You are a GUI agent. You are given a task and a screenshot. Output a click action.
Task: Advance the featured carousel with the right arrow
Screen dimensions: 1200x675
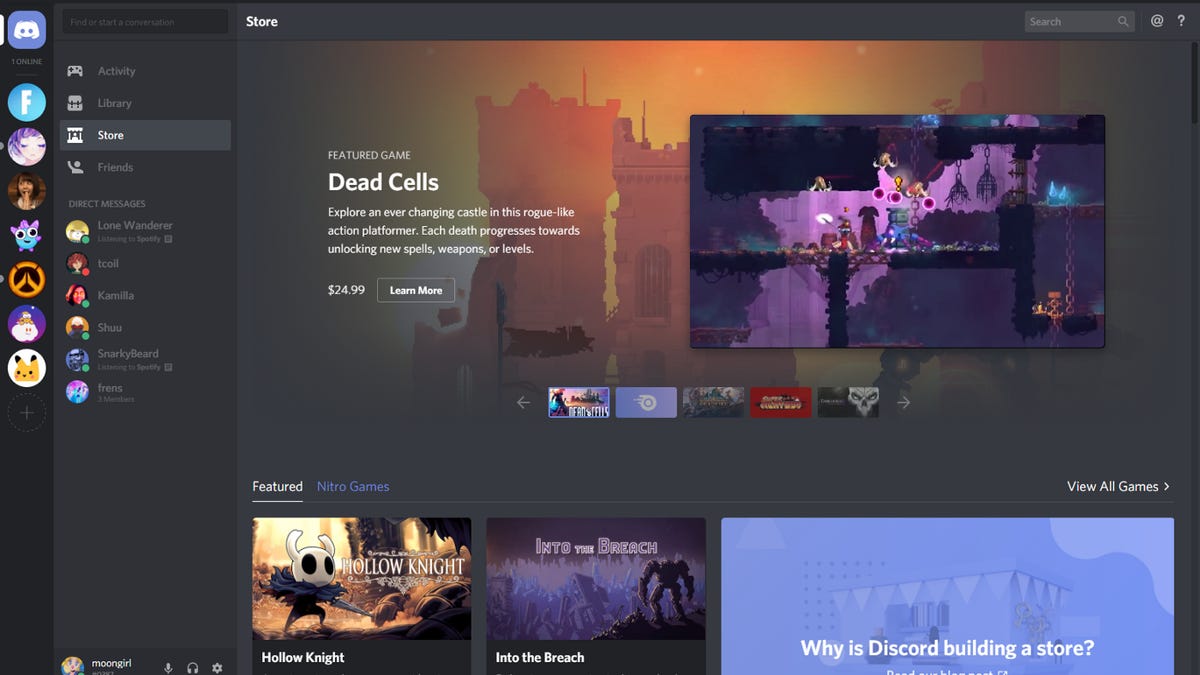[x=903, y=402]
